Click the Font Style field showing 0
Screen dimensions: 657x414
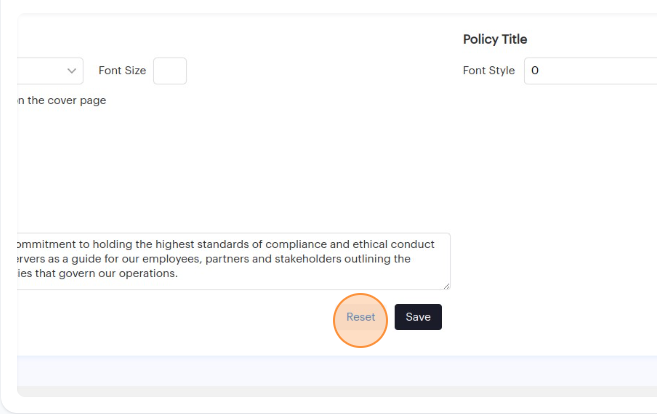click(x=590, y=71)
